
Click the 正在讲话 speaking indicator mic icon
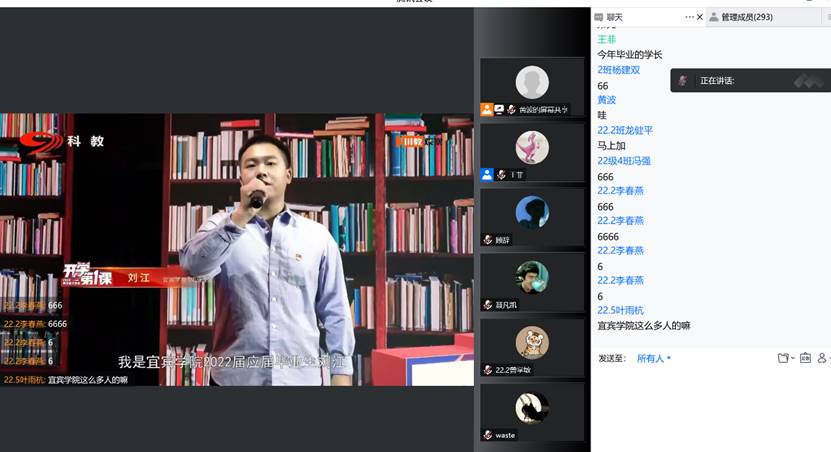click(683, 81)
